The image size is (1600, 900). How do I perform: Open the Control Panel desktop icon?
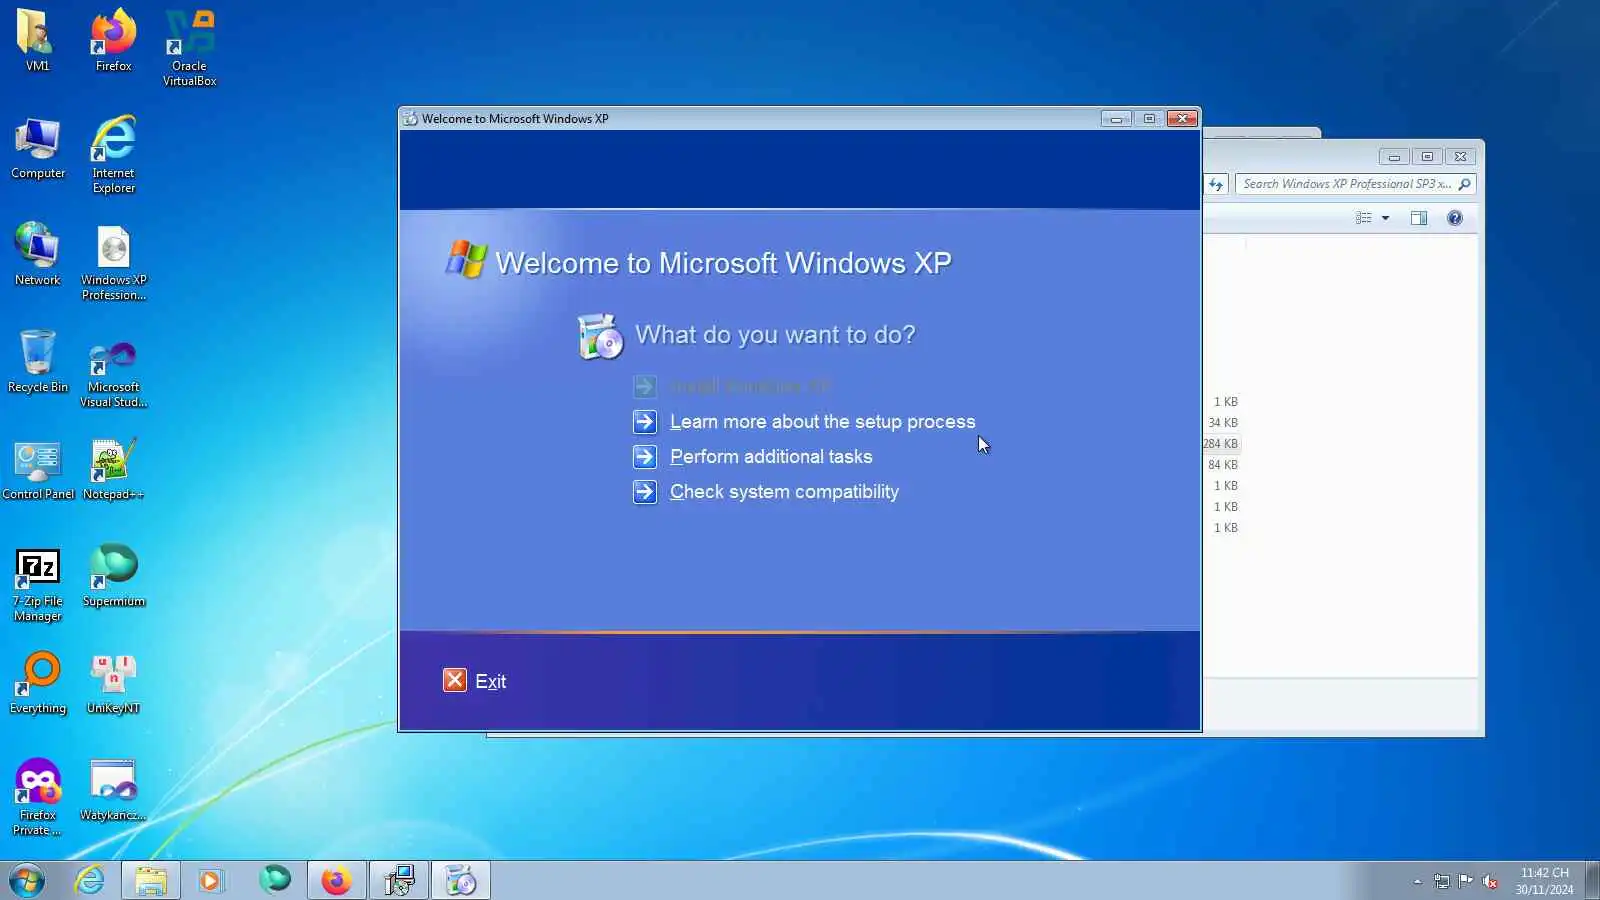38,469
